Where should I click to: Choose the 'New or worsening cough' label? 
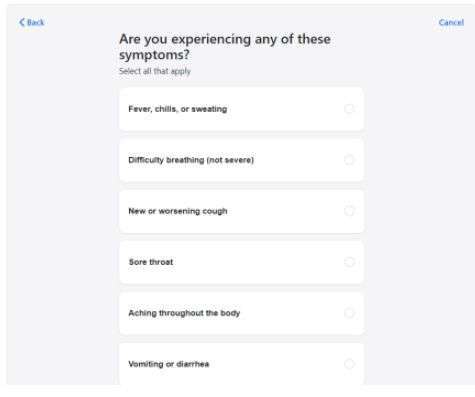click(178, 211)
